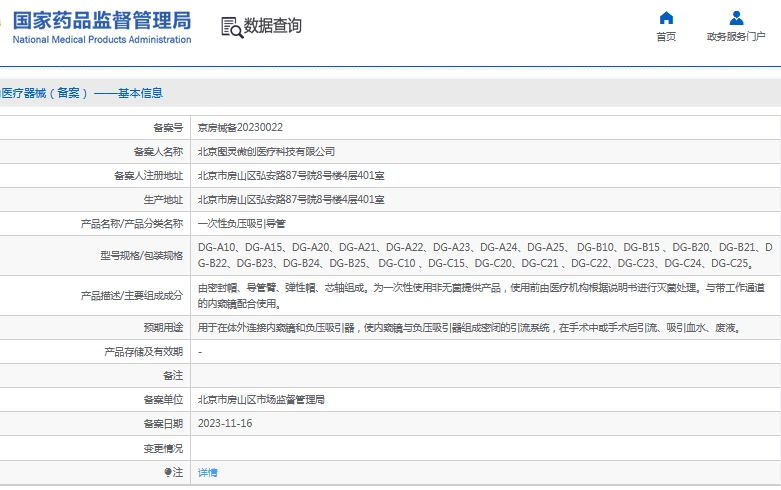The height and width of the screenshot is (490, 781).
Task: Click the 备案人名称 field label
Action: tap(158, 152)
